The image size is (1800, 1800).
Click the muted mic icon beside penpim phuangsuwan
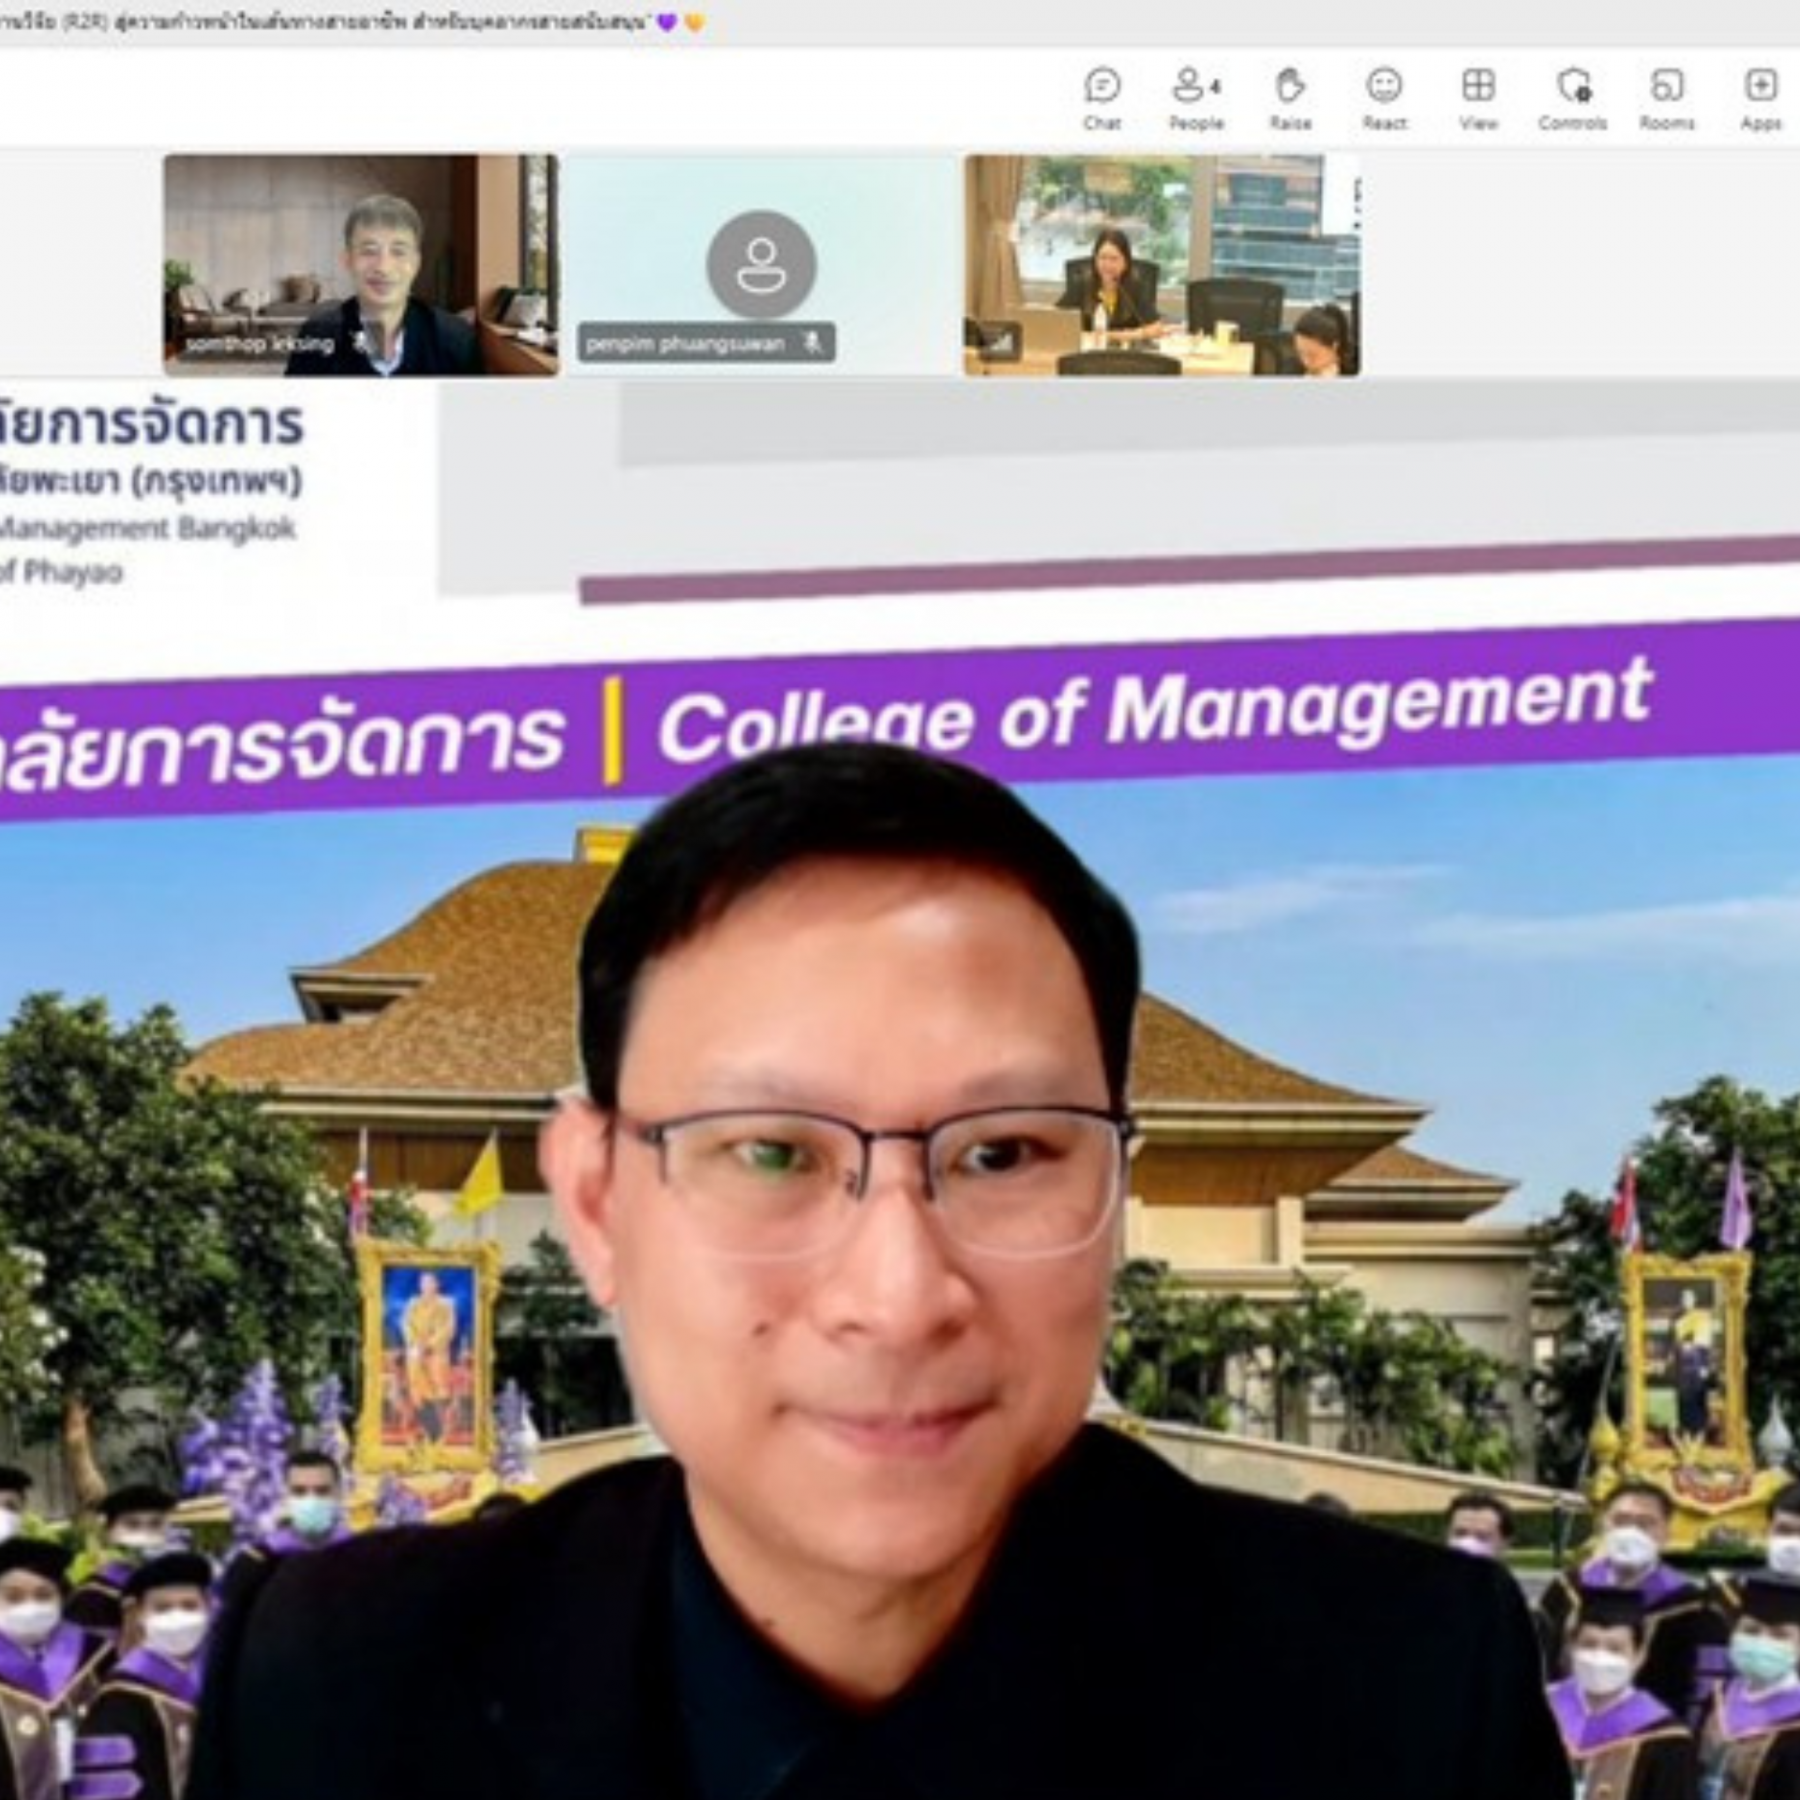(x=813, y=343)
